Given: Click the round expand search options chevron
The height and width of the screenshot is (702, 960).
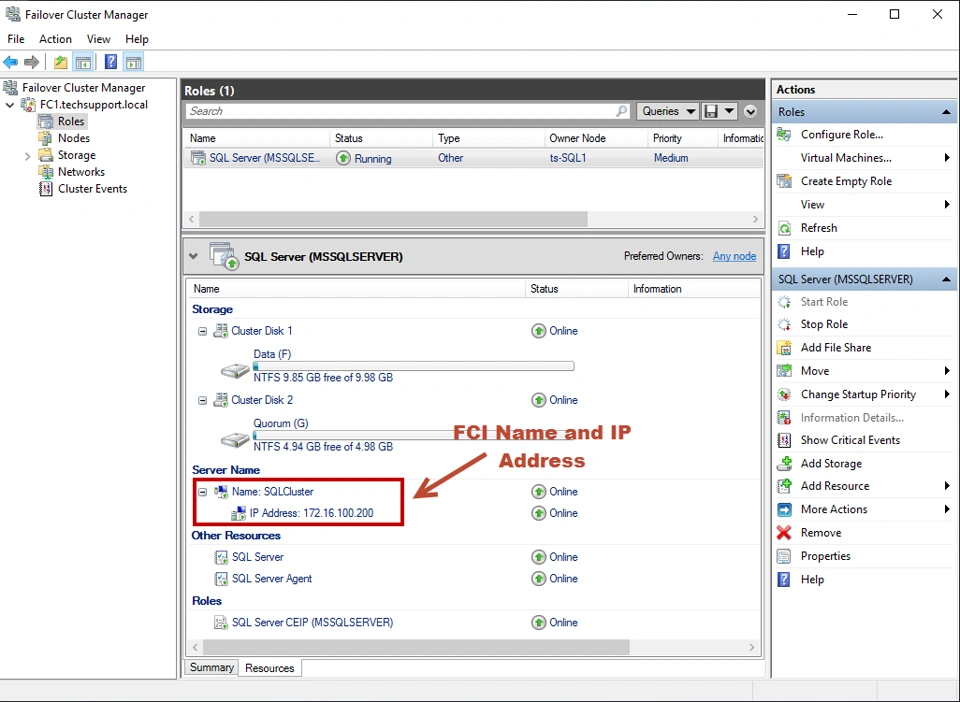Looking at the screenshot, I should coord(750,111).
